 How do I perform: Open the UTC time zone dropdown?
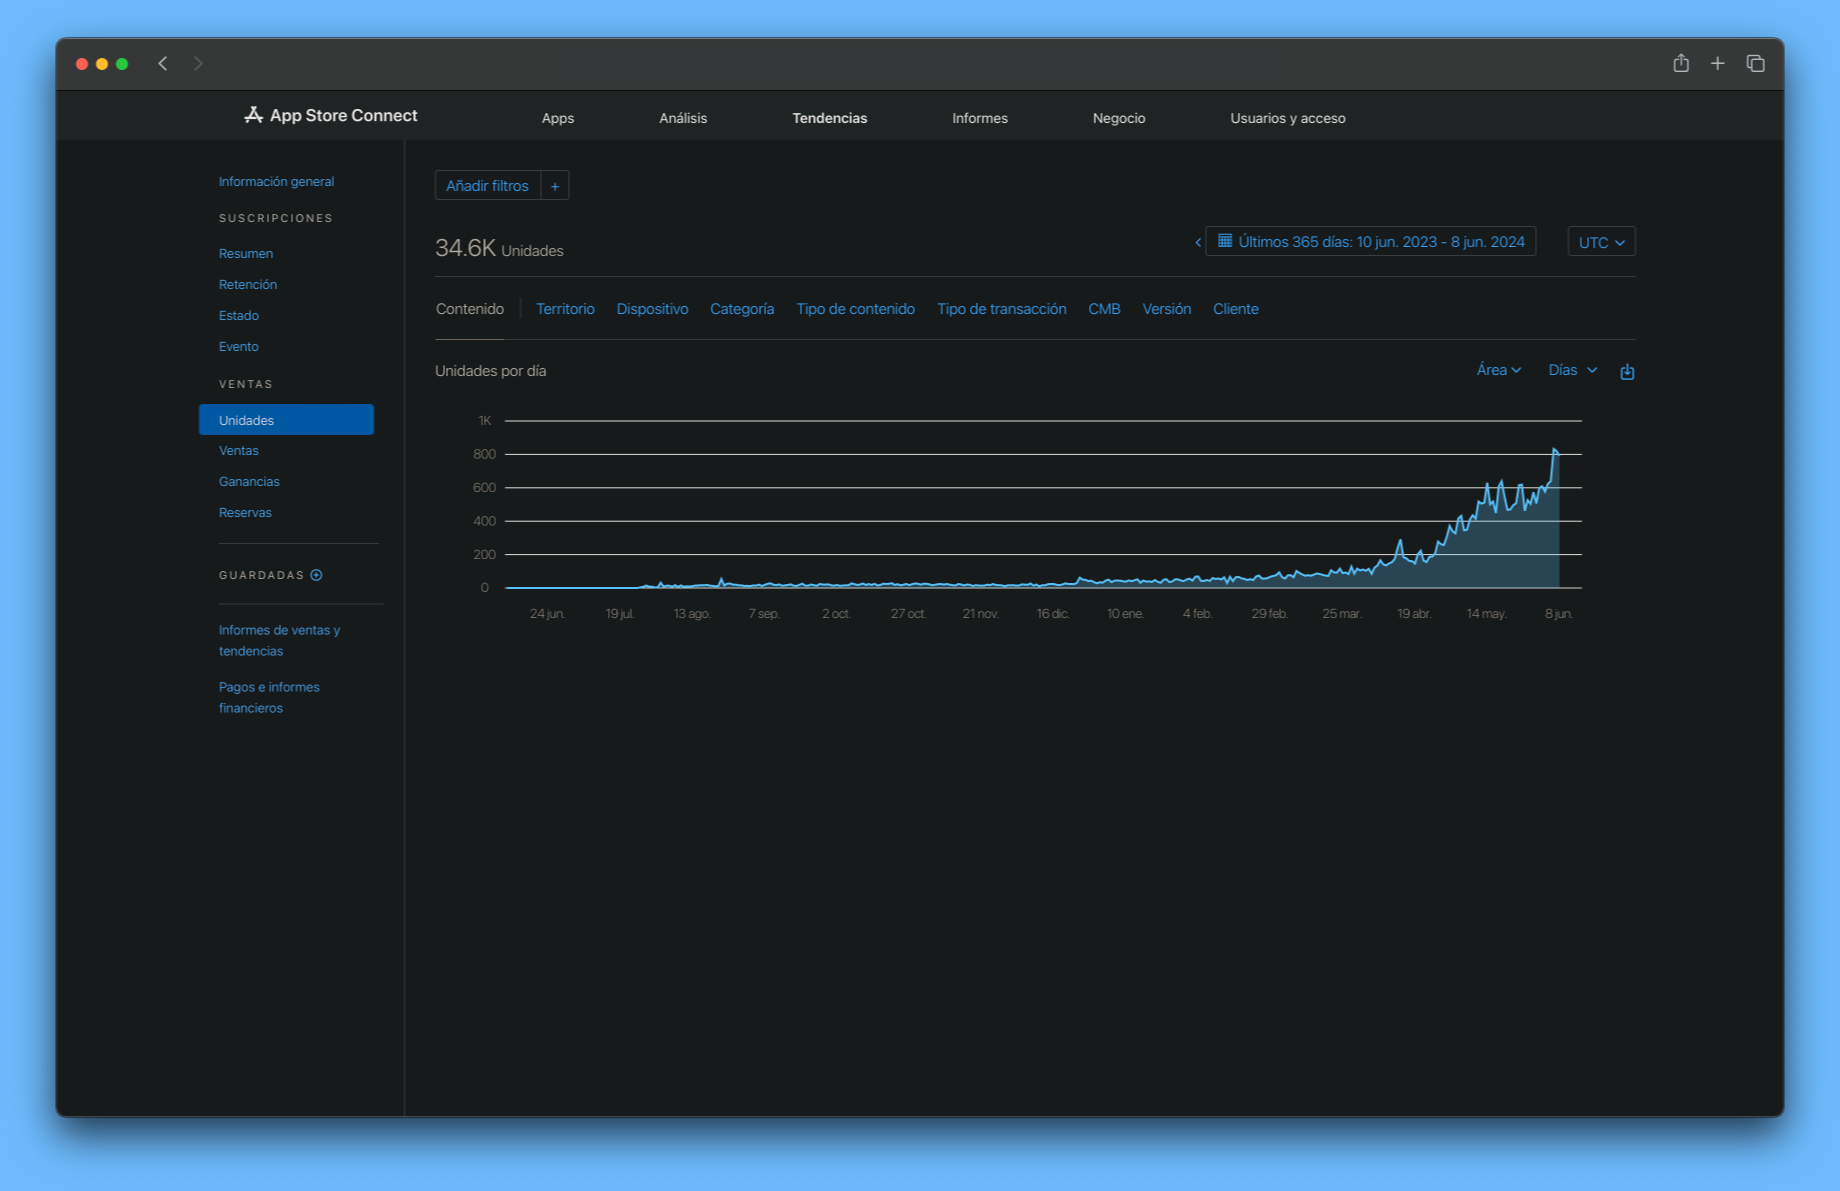[1601, 242]
